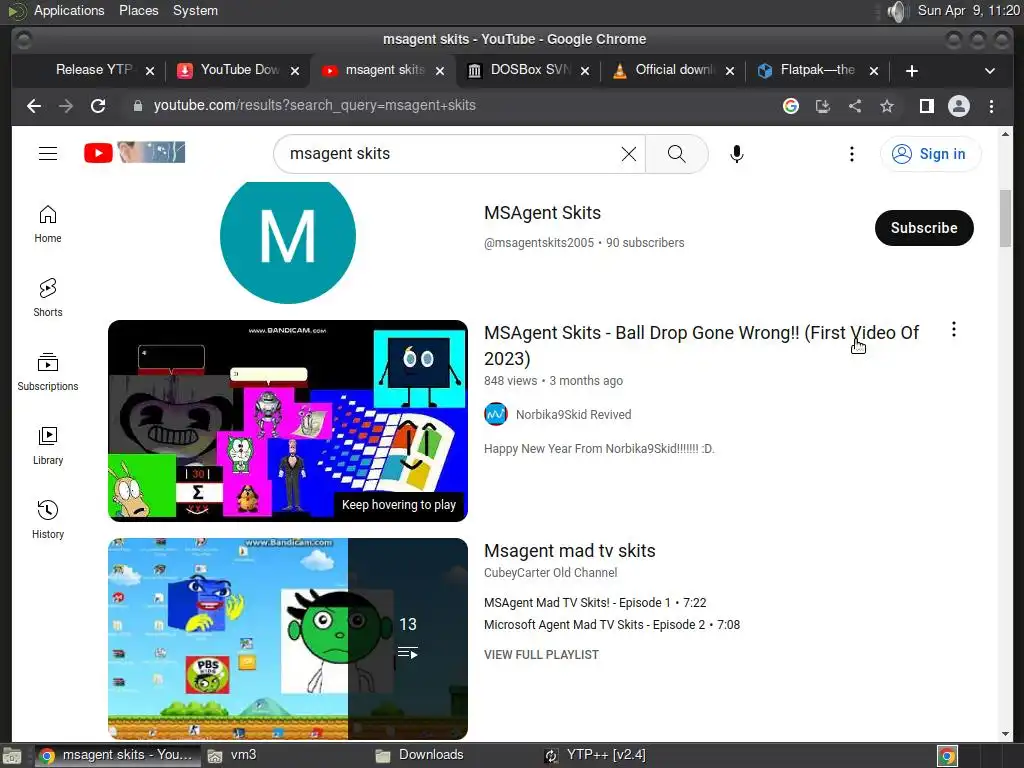Open YouTube settings three-dot menu near Sign in

pyautogui.click(x=852, y=154)
